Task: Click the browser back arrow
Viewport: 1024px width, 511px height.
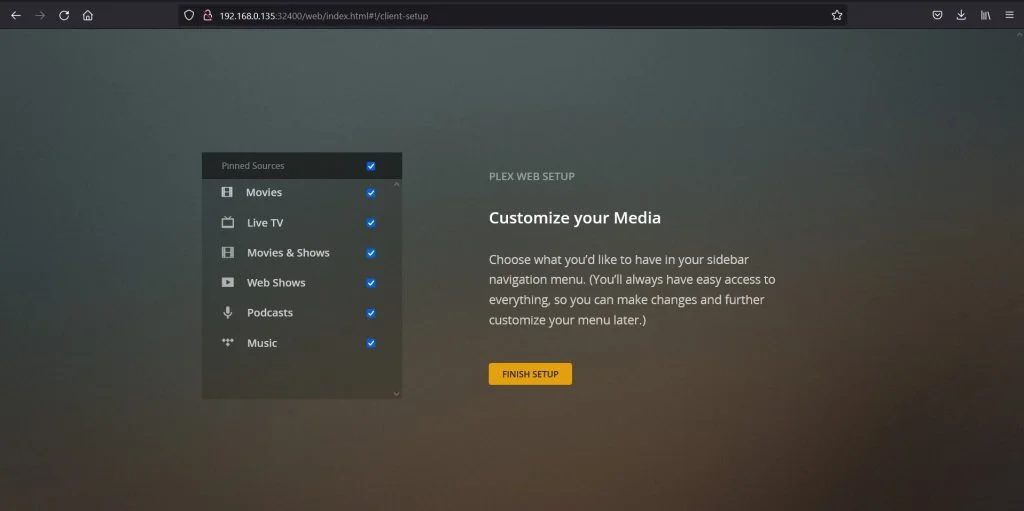Action: coord(16,15)
